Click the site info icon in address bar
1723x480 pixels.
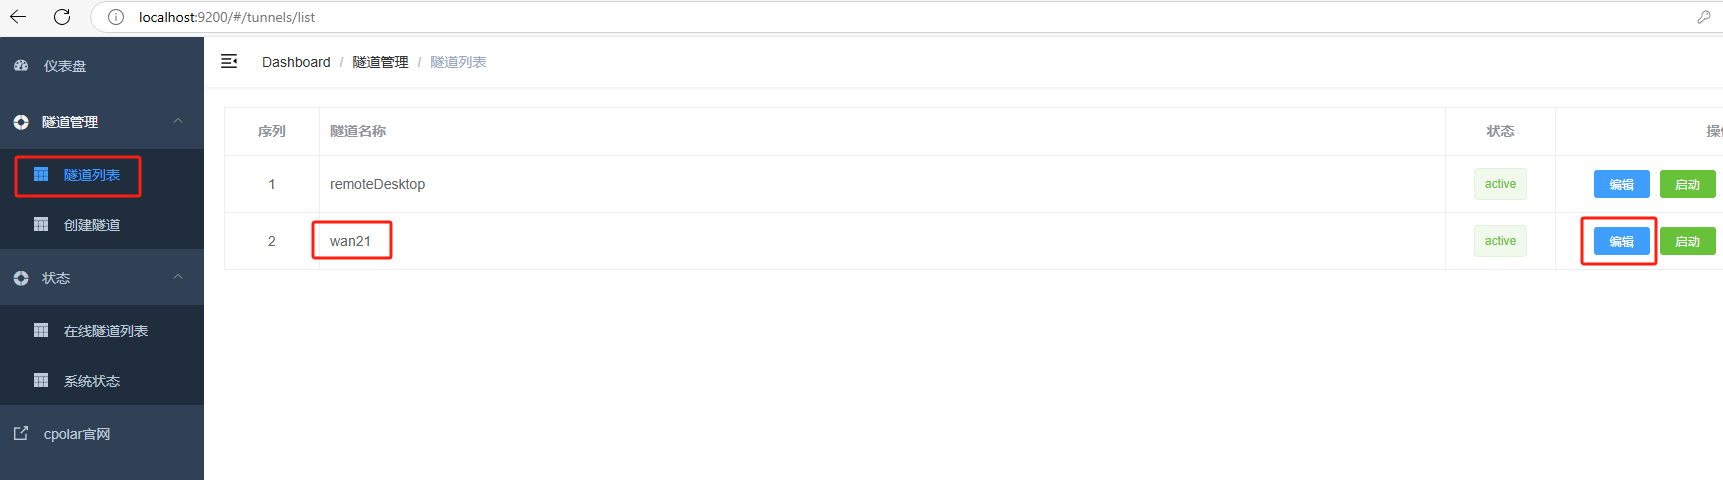pos(116,17)
